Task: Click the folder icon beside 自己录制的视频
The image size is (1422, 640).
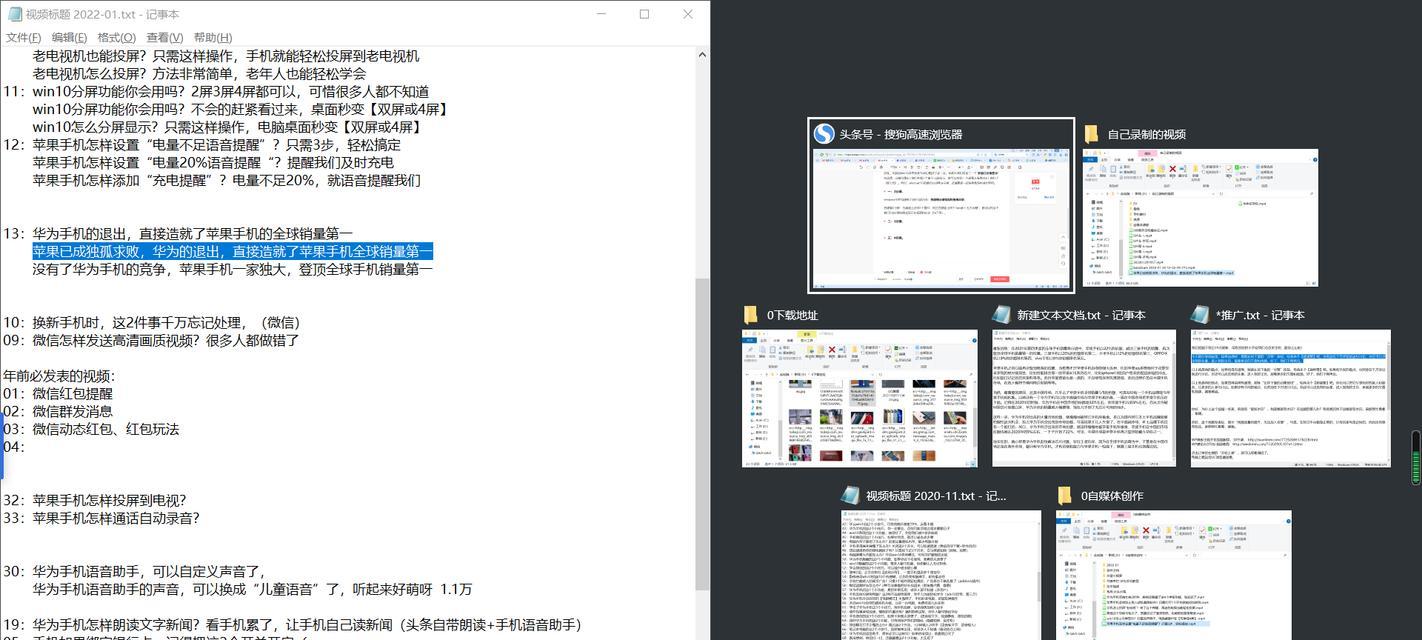Action: 1092,134
